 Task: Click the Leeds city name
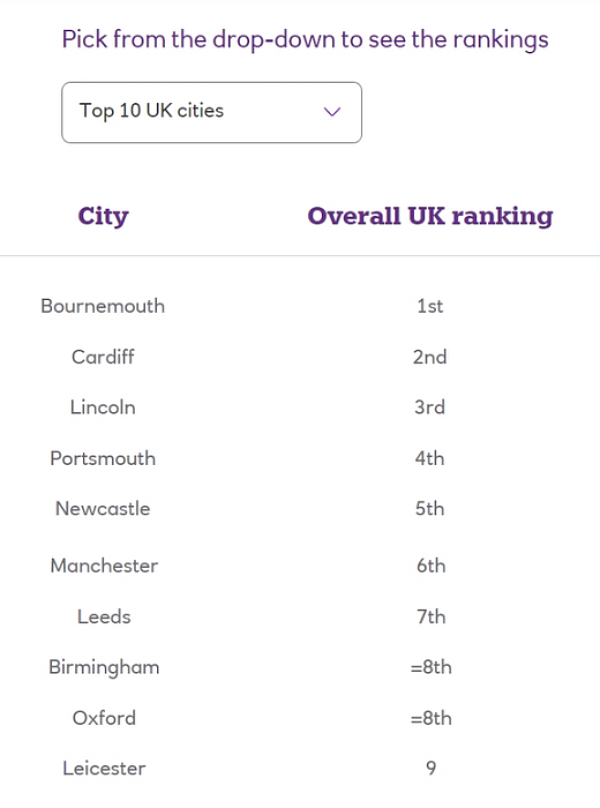pos(104,617)
